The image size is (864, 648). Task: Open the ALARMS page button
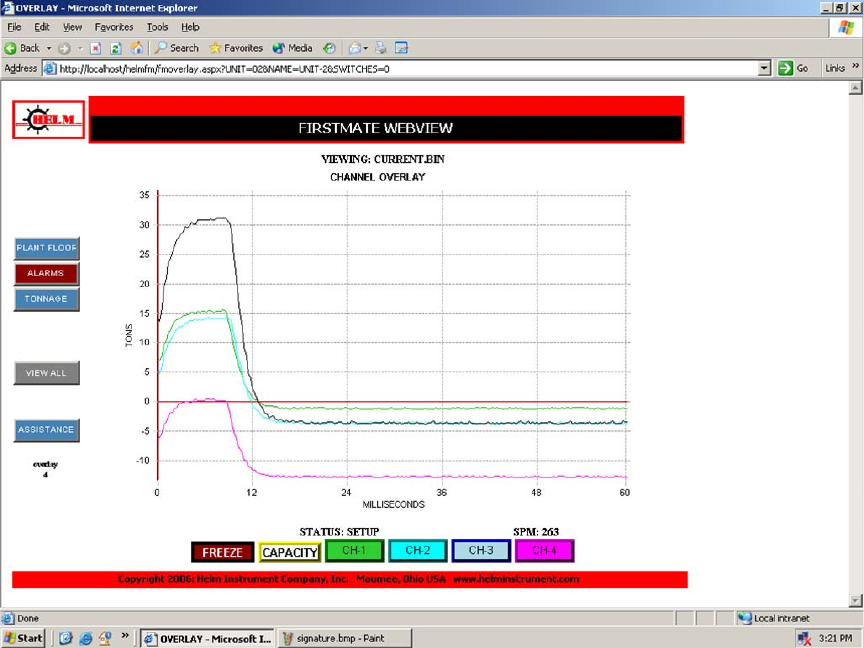(46, 273)
